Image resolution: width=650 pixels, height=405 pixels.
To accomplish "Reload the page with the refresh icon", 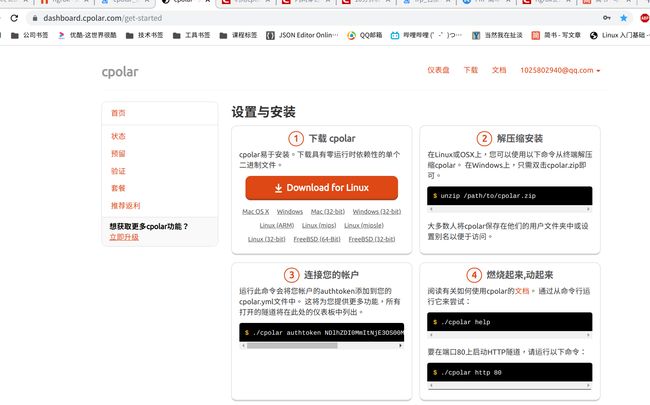I will pos(14,18).
